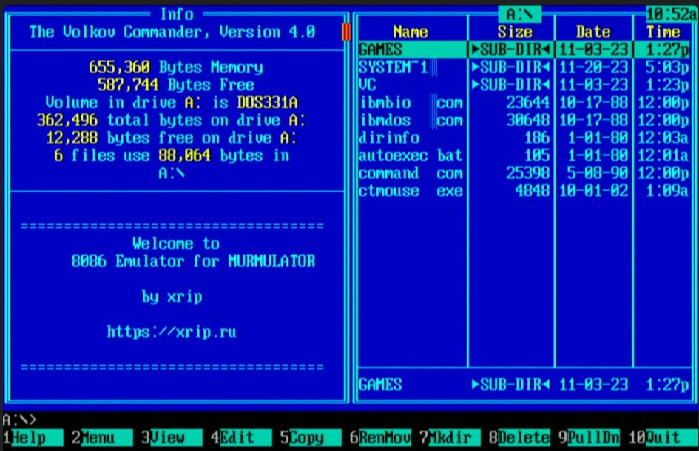Select the dirinfo file
The width and height of the screenshot is (699, 451).
(x=524, y=138)
